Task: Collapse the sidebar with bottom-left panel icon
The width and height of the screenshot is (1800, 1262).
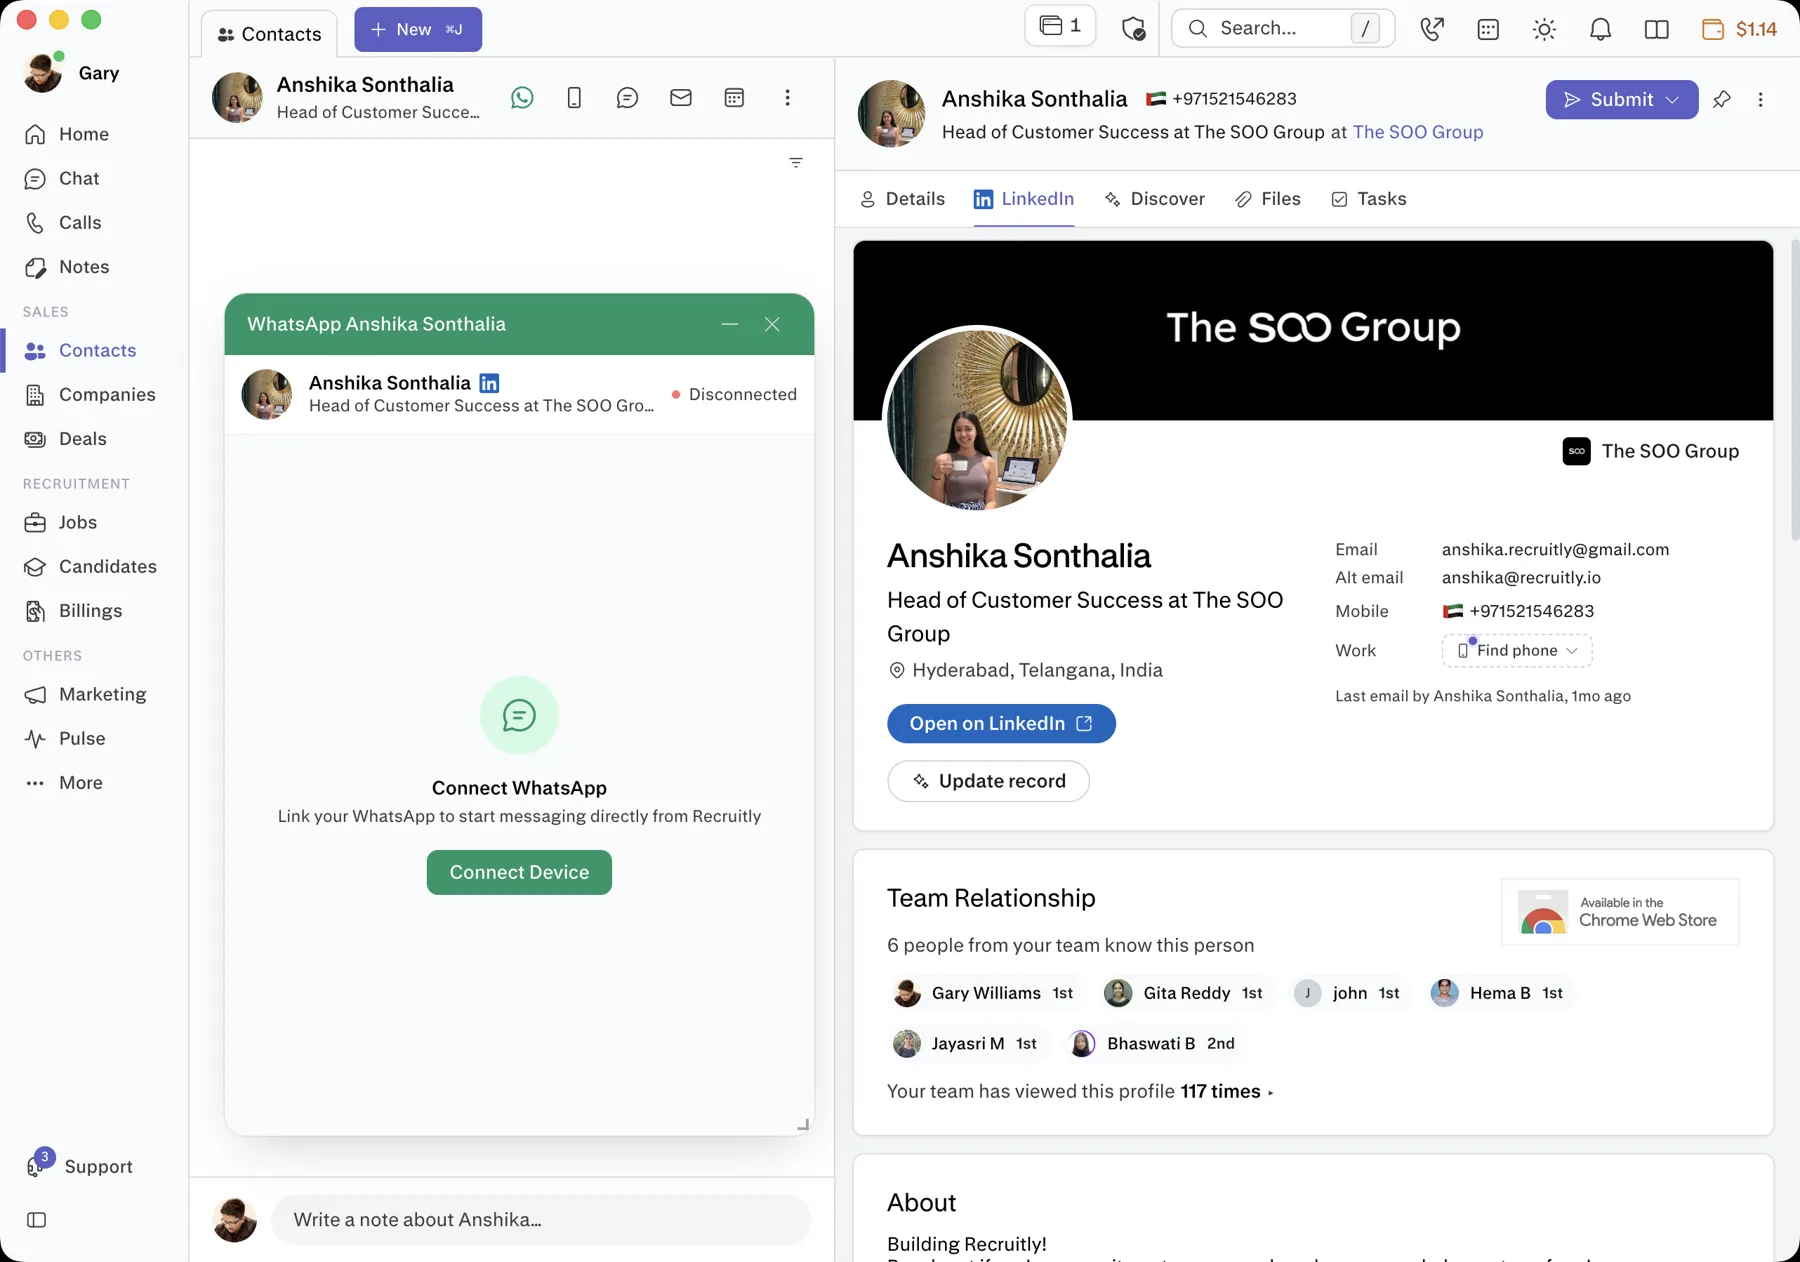Action: pos(37,1219)
